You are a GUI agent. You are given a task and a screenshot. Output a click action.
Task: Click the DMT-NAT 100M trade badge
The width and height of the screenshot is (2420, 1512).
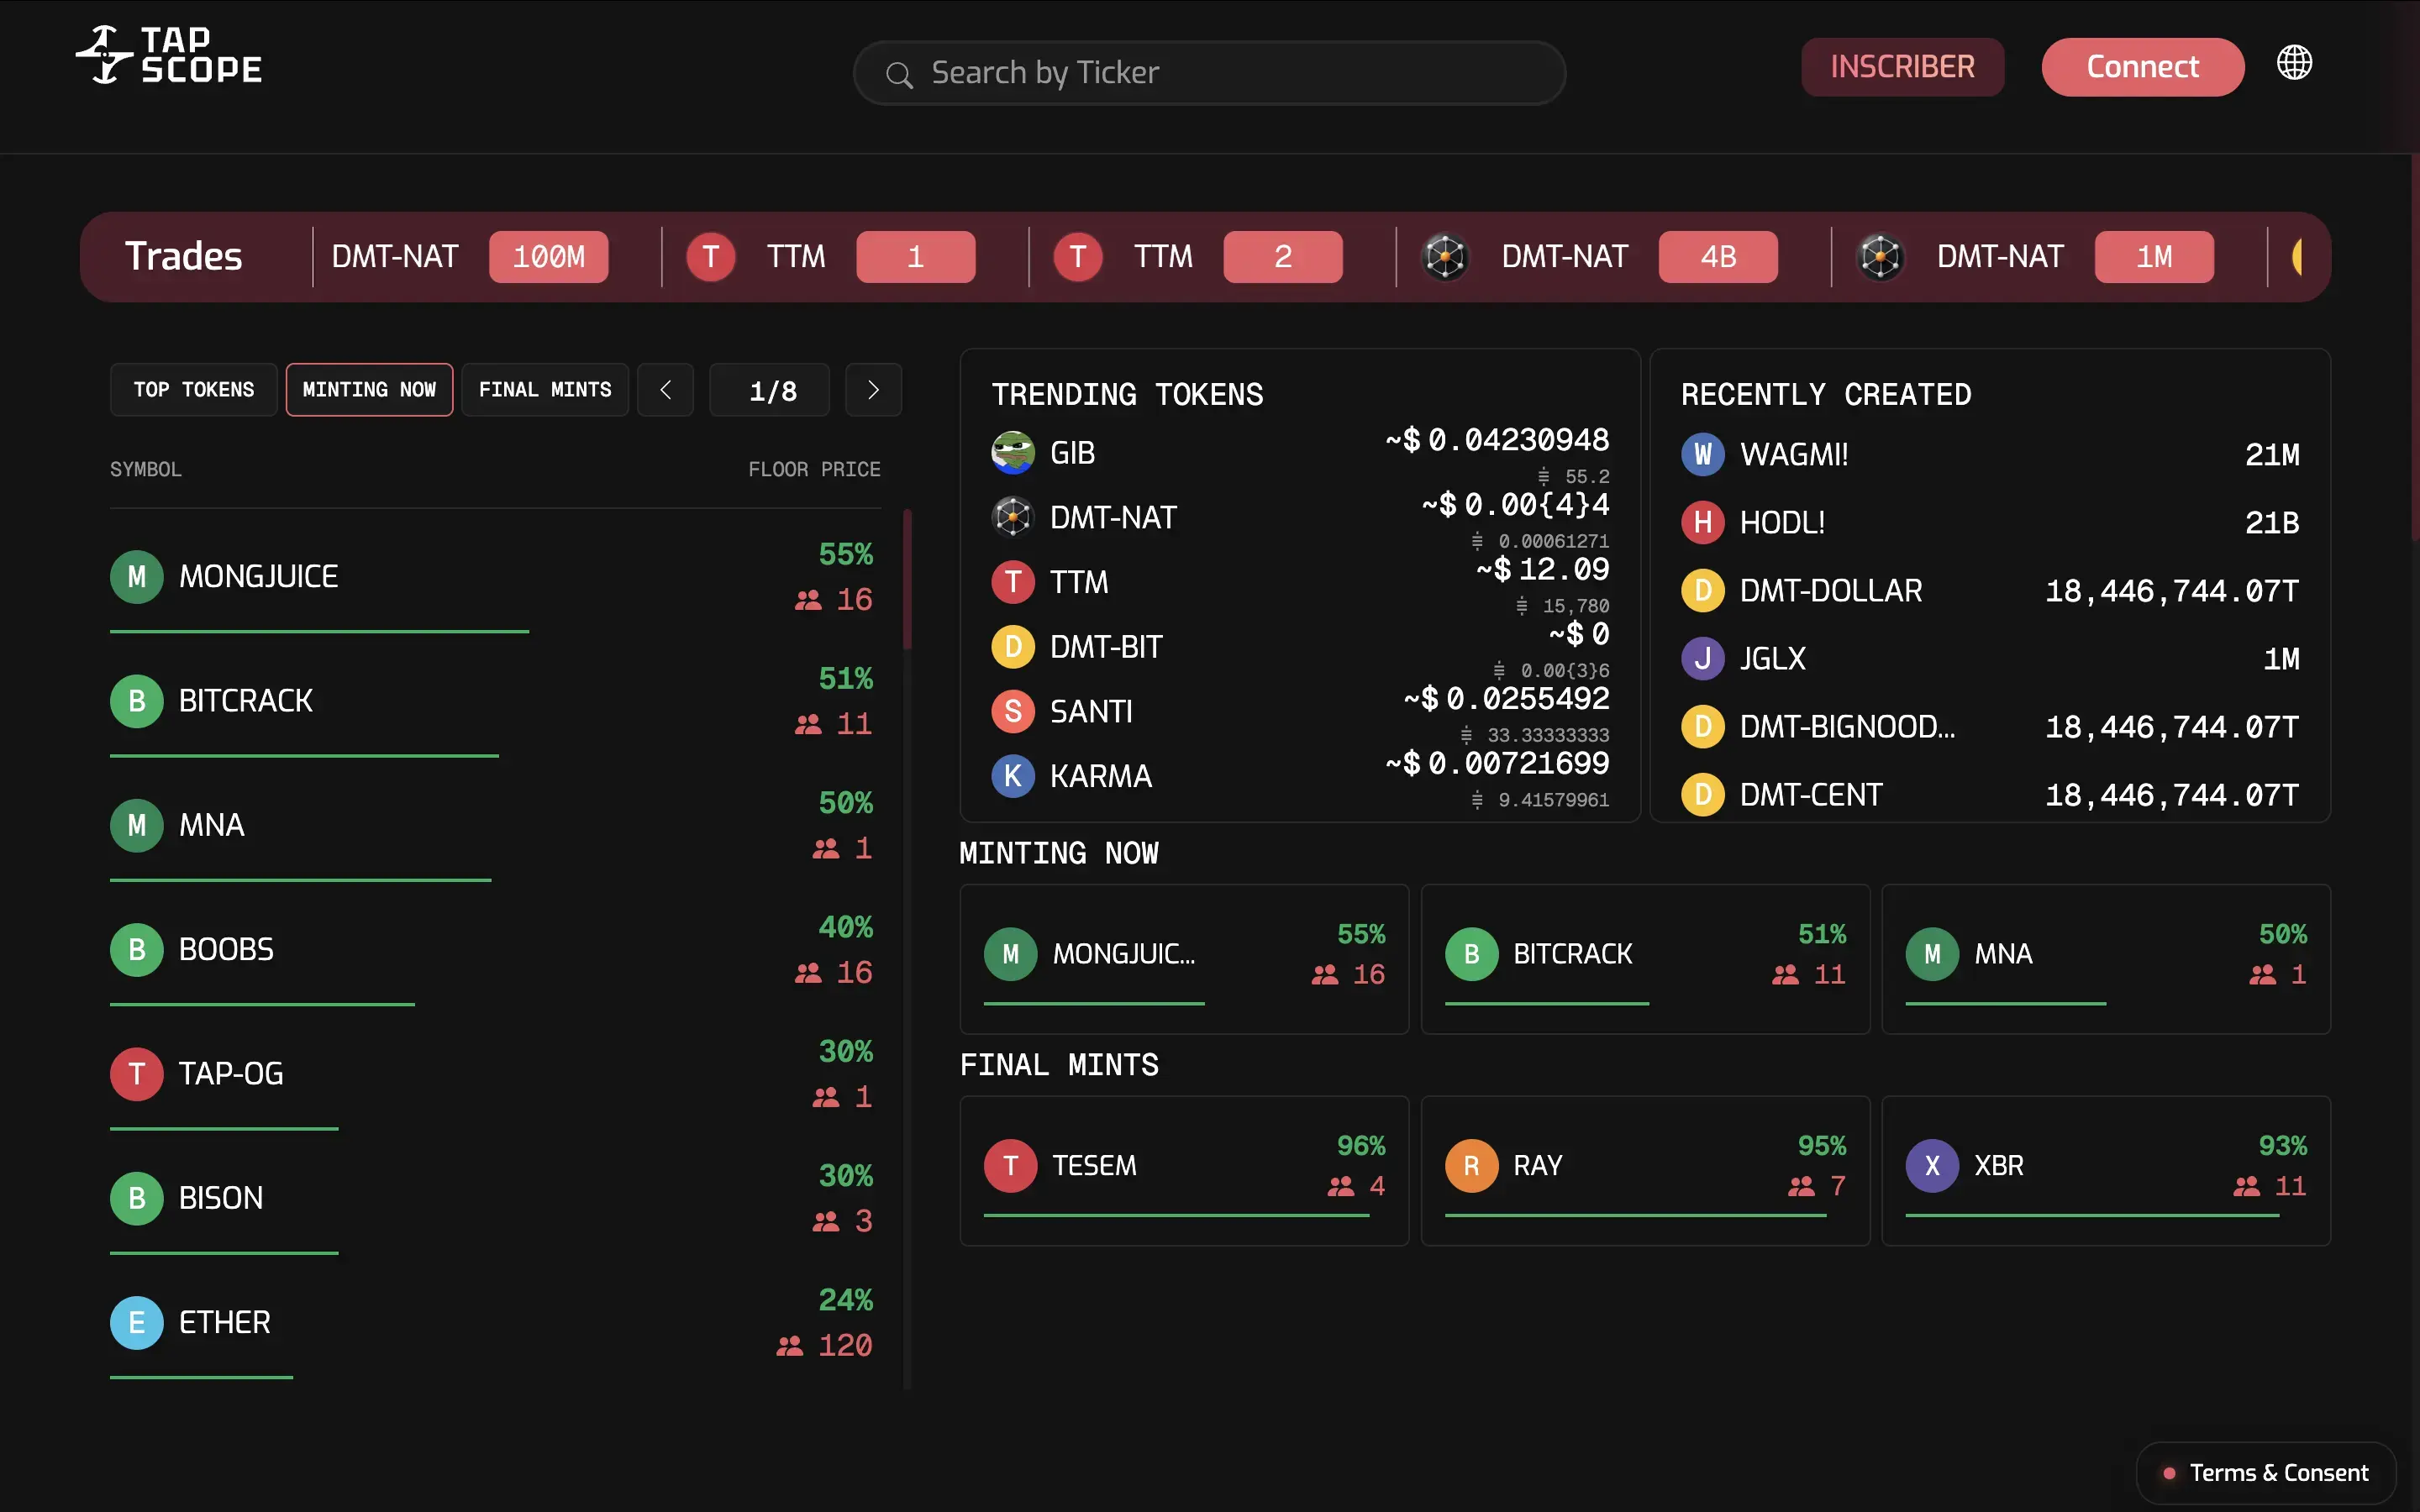pyautogui.click(x=548, y=257)
